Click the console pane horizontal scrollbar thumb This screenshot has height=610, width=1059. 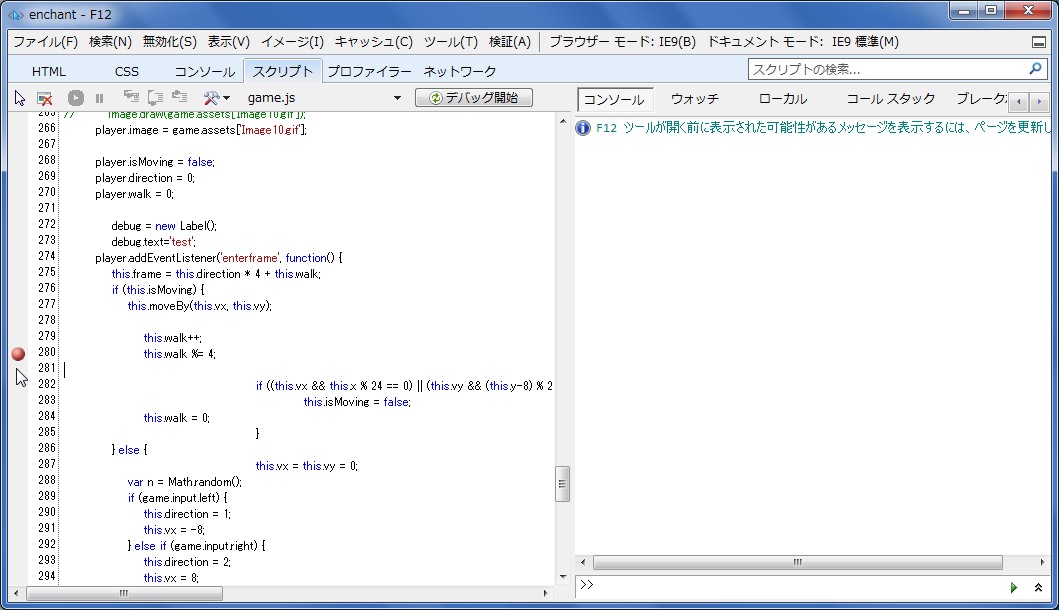click(798, 562)
